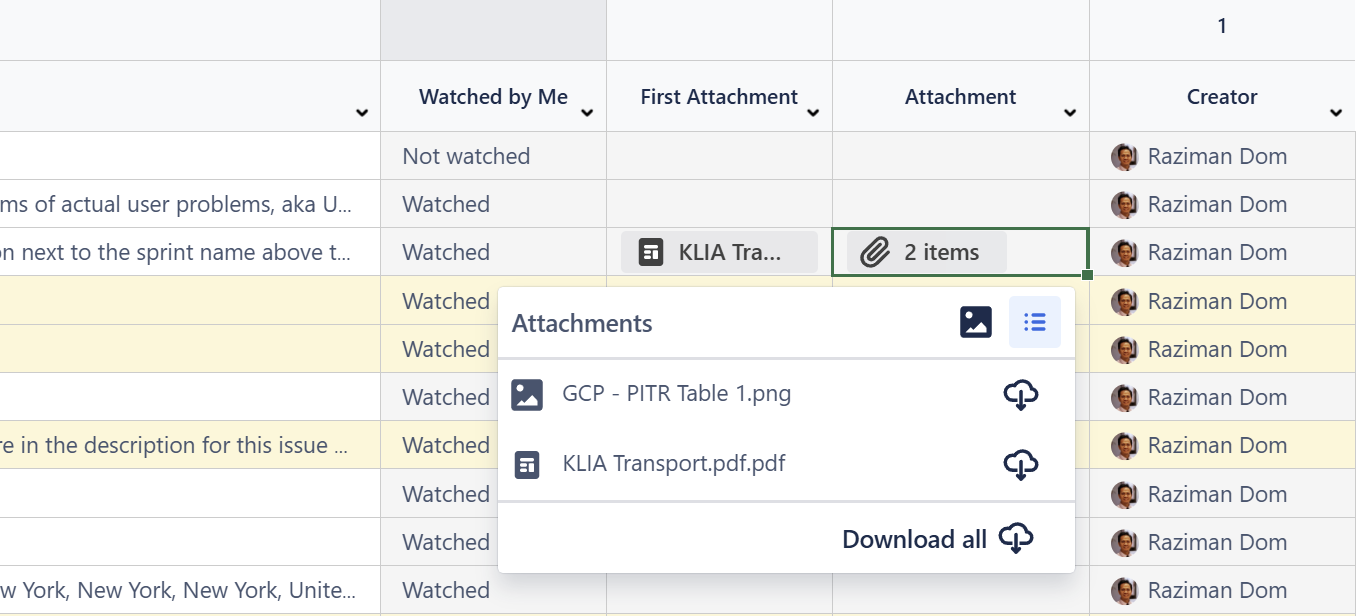Image resolution: width=1356 pixels, height=616 pixels.
Task: Download KLIA Transport.pdf.pdf cloud icon
Action: (x=1020, y=464)
